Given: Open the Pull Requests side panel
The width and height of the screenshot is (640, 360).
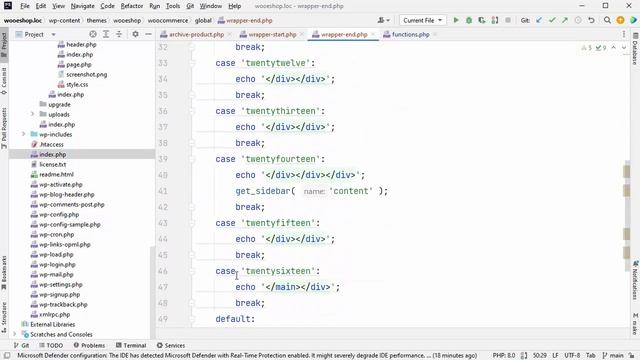Looking at the screenshot, I should (x=4, y=128).
